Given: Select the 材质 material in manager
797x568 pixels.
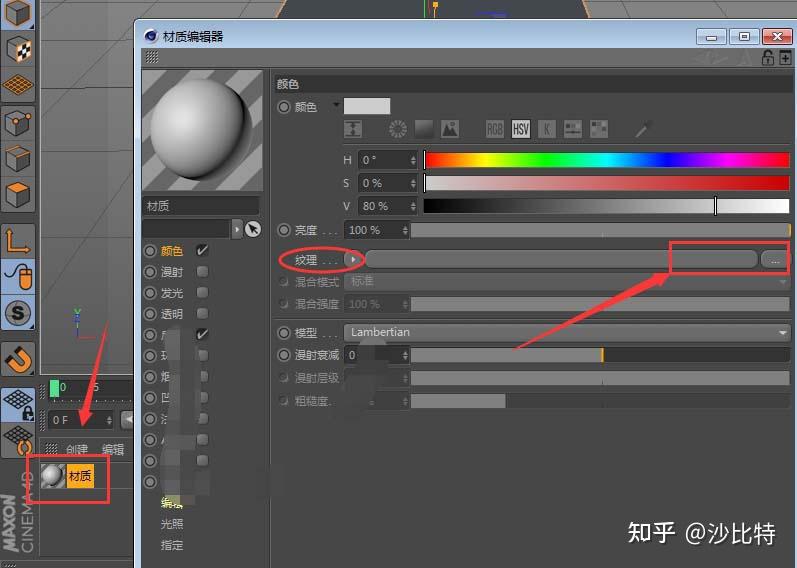Looking at the screenshot, I should [68, 476].
